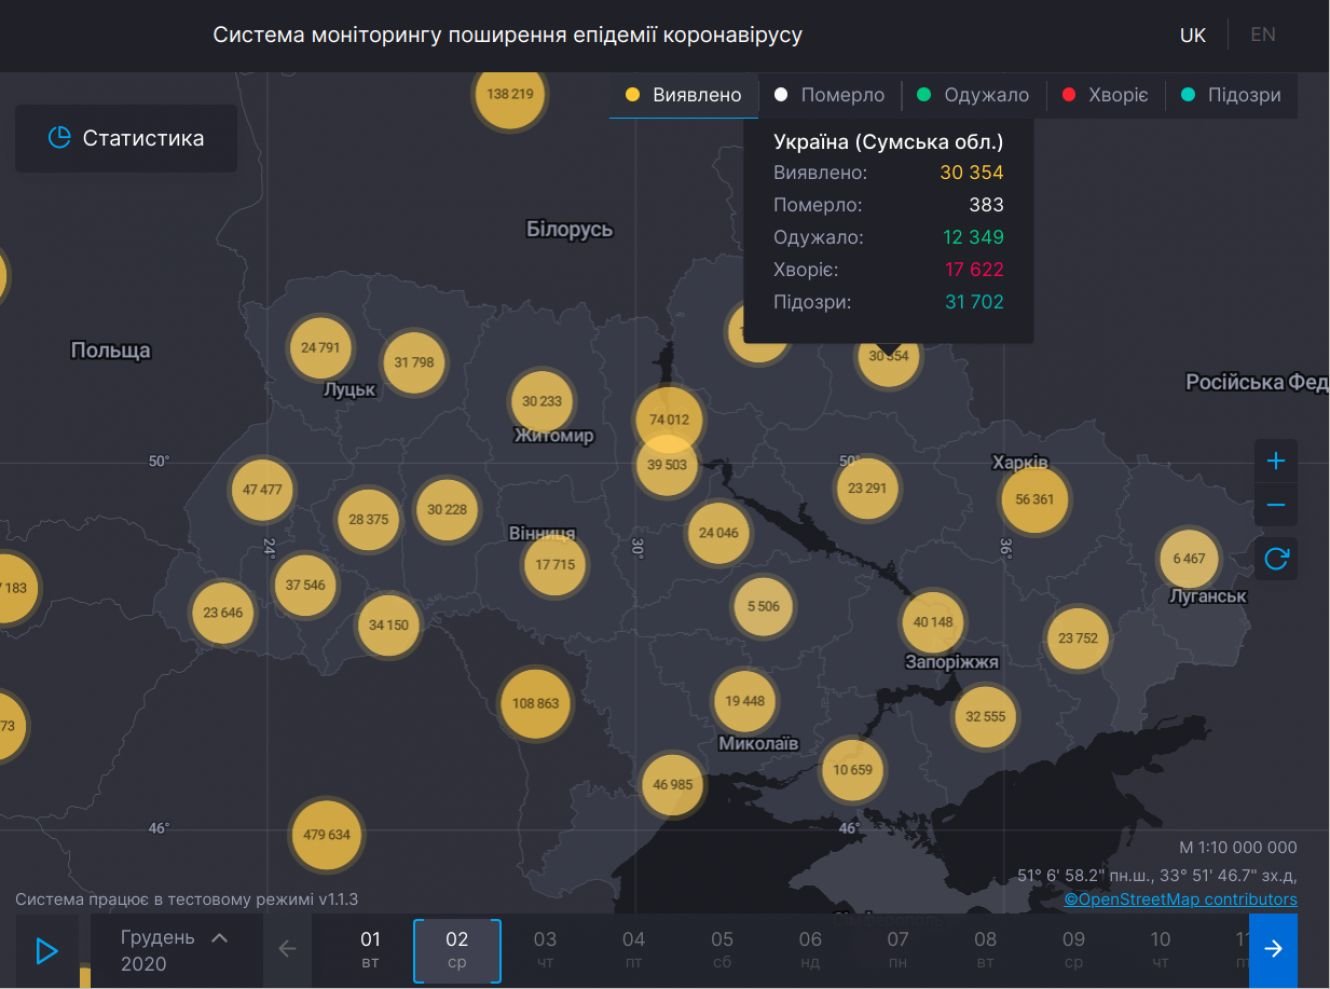Image resolution: width=1330 pixels, height=989 pixels.
Task: Expand the Грудень 2020 month selector
Action: click(175, 949)
